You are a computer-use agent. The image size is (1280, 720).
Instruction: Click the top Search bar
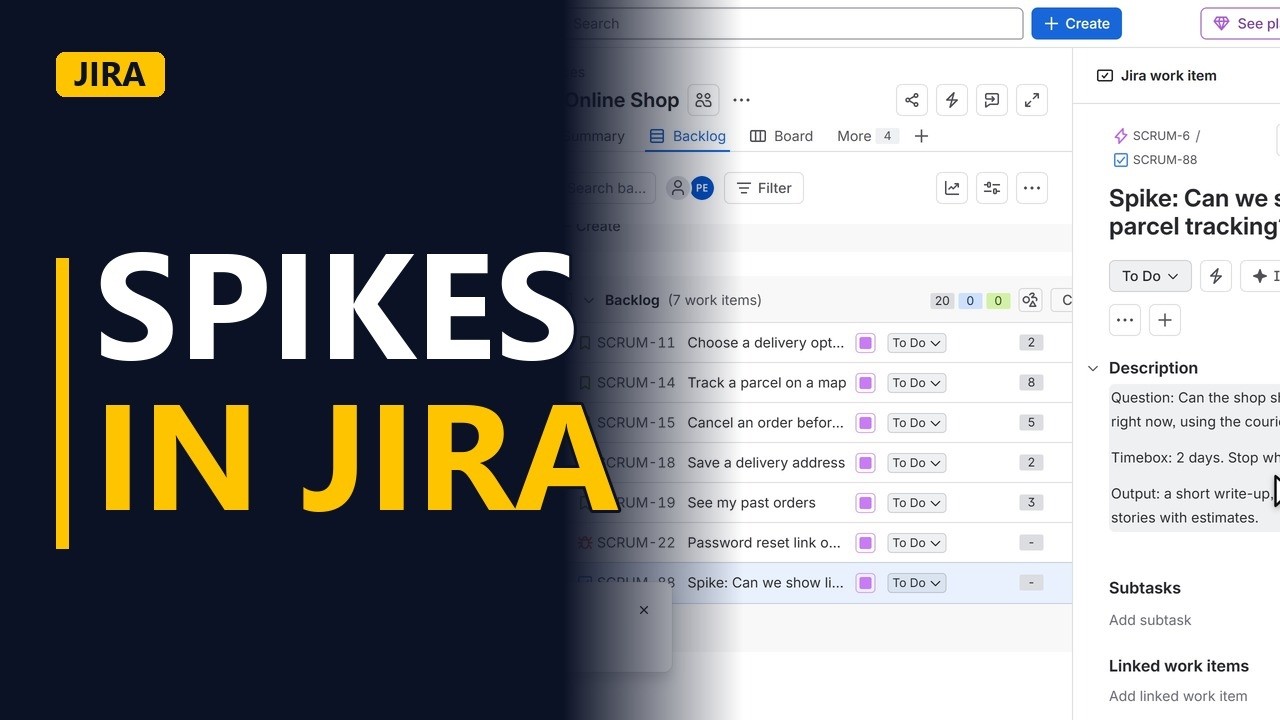(x=795, y=24)
